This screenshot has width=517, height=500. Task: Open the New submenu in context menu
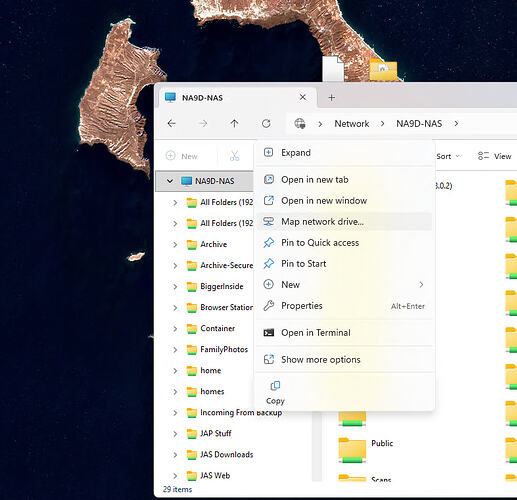(344, 285)
